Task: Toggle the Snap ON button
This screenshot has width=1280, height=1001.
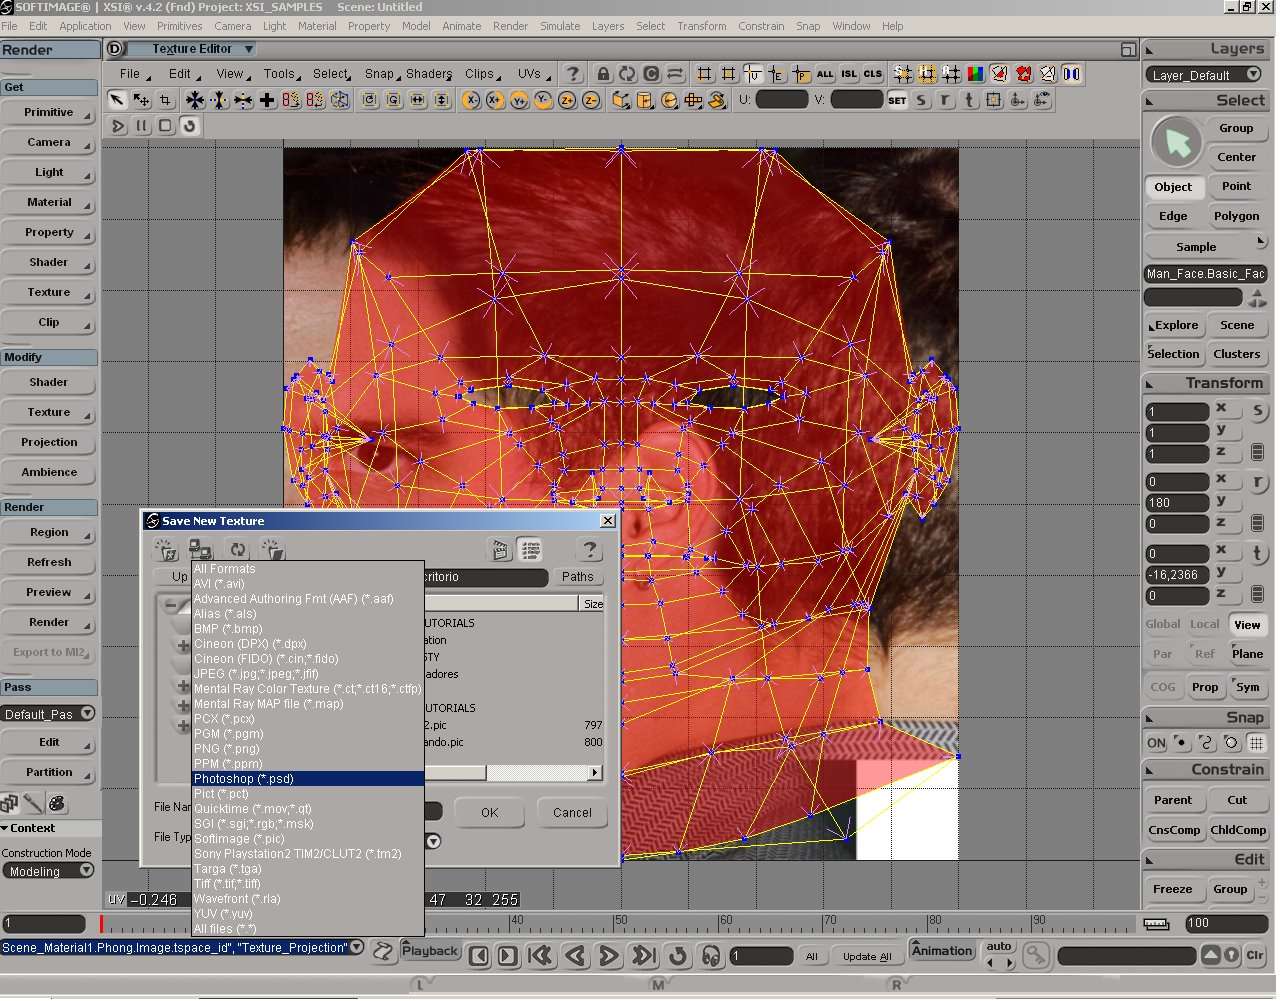Action: point(1156,743)
